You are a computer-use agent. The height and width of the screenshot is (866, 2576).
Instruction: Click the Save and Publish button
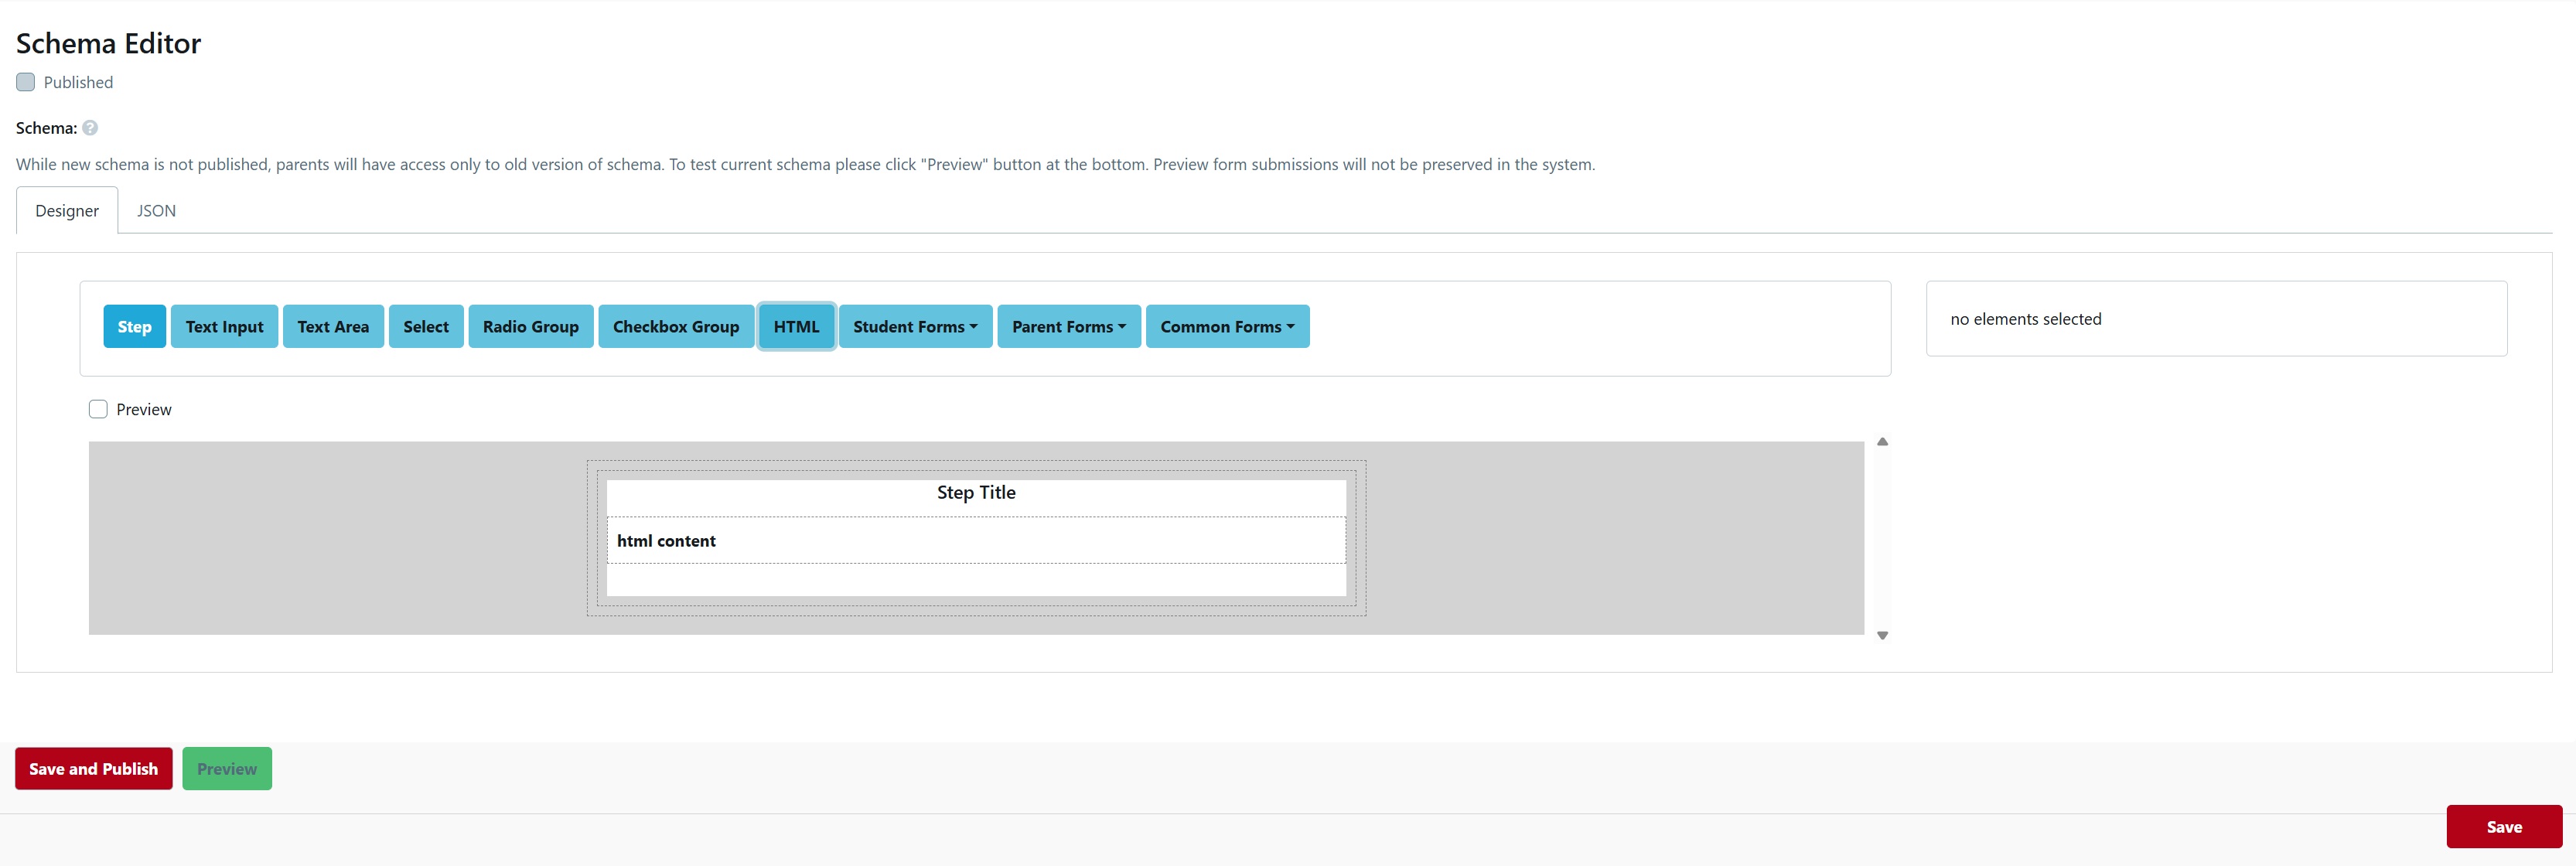[93, 768]
